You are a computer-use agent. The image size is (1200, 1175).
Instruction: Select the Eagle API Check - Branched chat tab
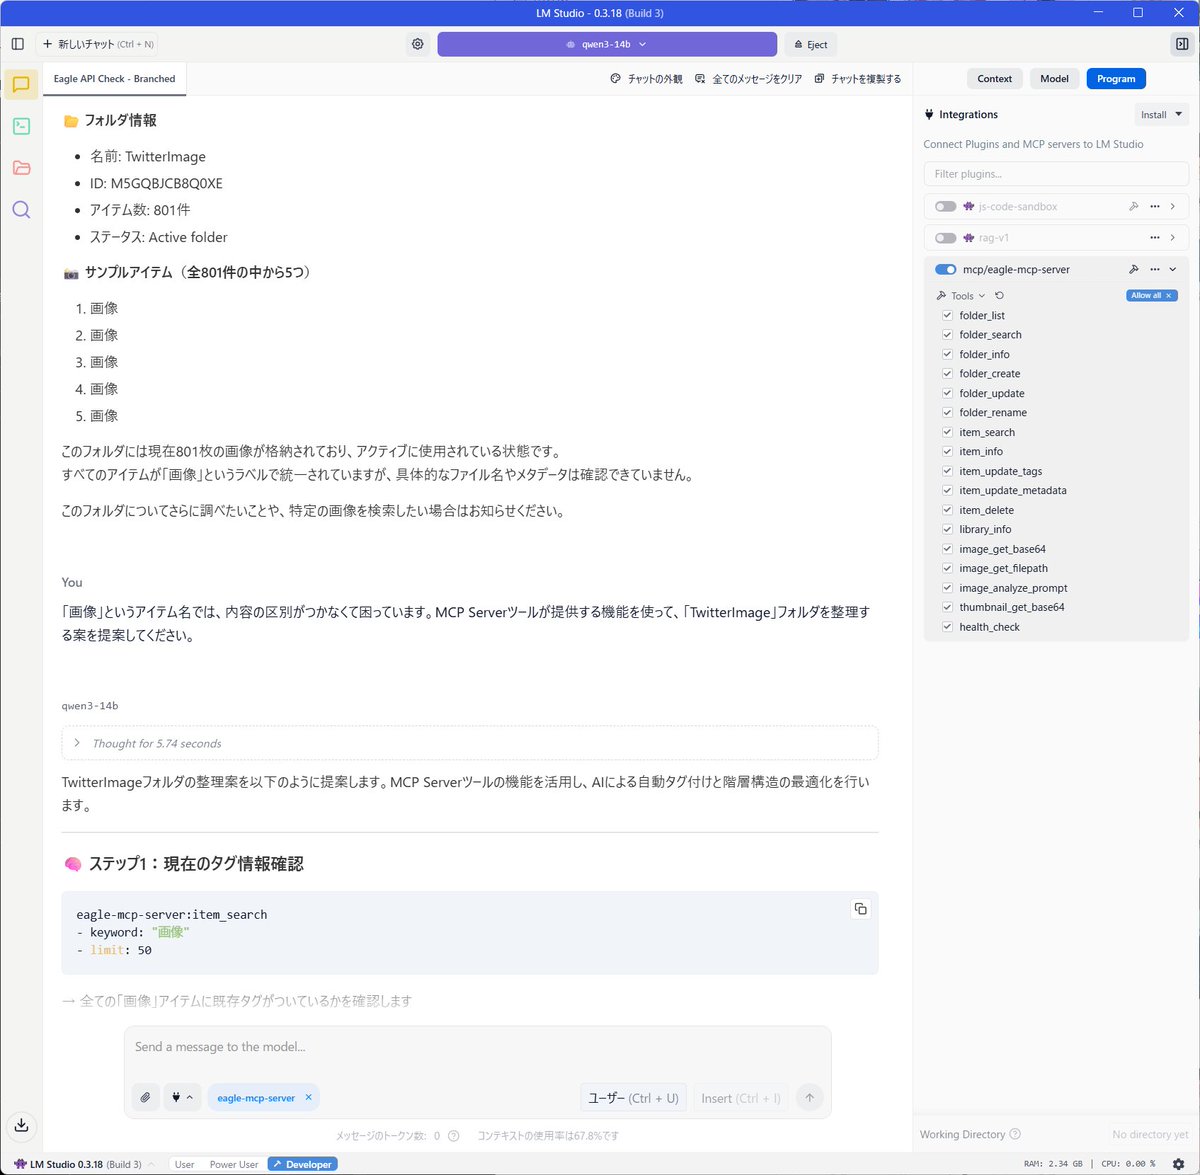click(115, 79)
